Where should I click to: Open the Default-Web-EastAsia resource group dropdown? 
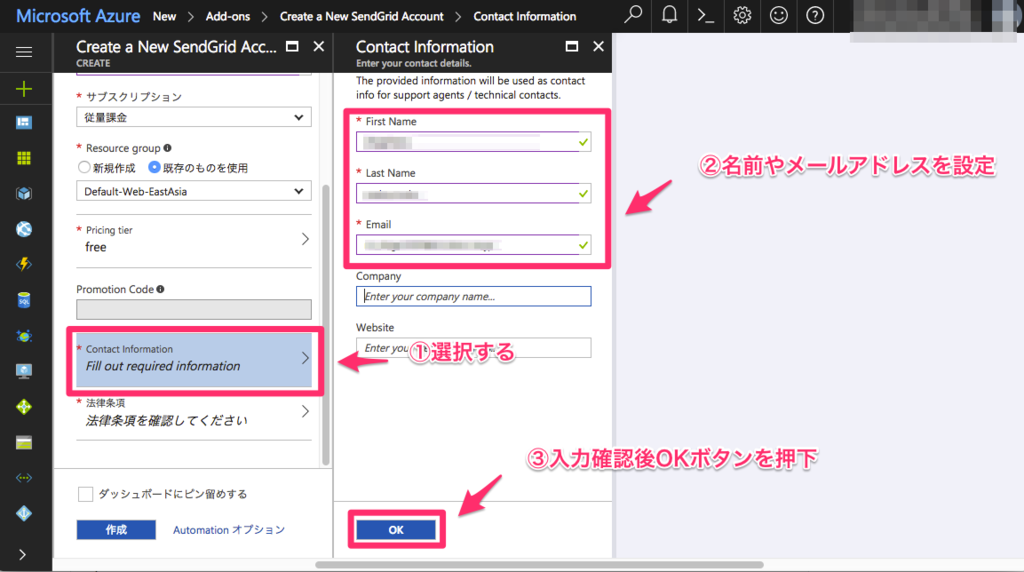194,191
